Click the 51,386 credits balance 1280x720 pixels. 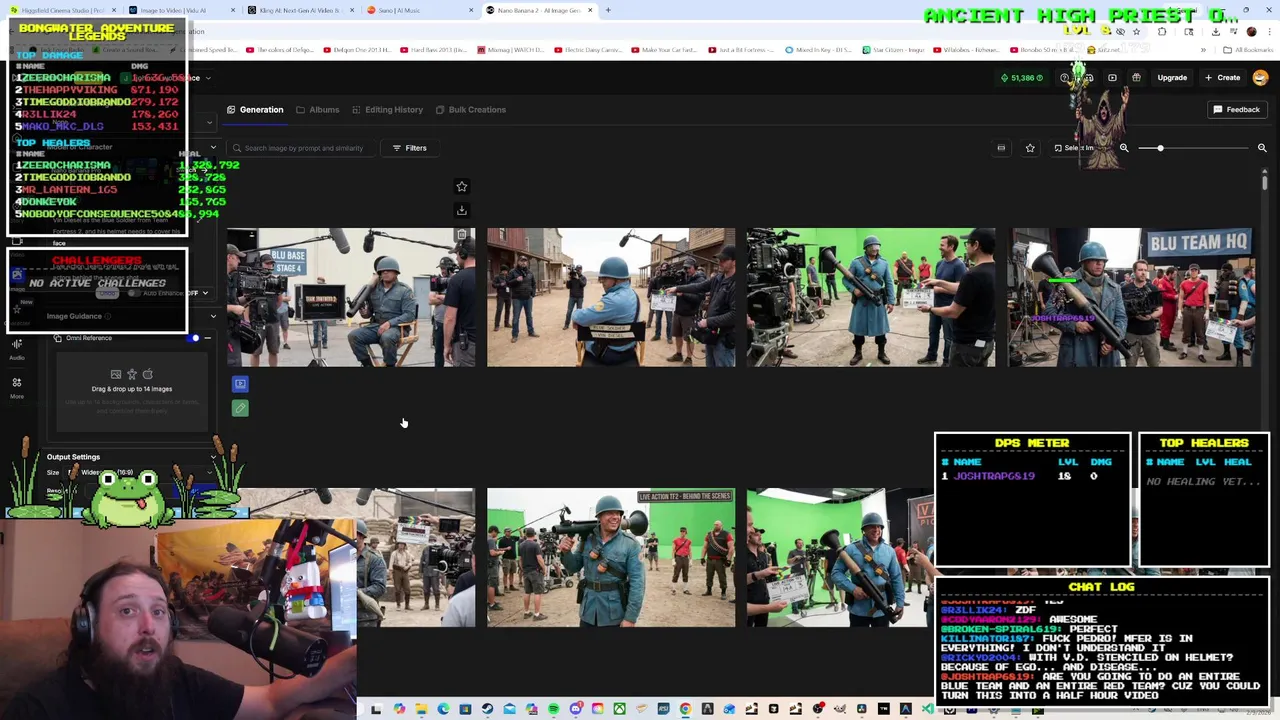coord(1022,78)
